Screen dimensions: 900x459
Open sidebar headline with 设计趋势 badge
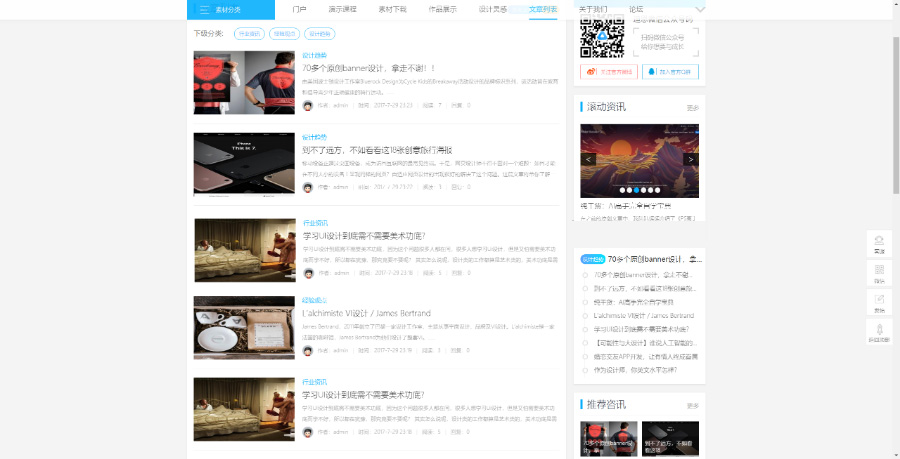(x=654, y=259)
